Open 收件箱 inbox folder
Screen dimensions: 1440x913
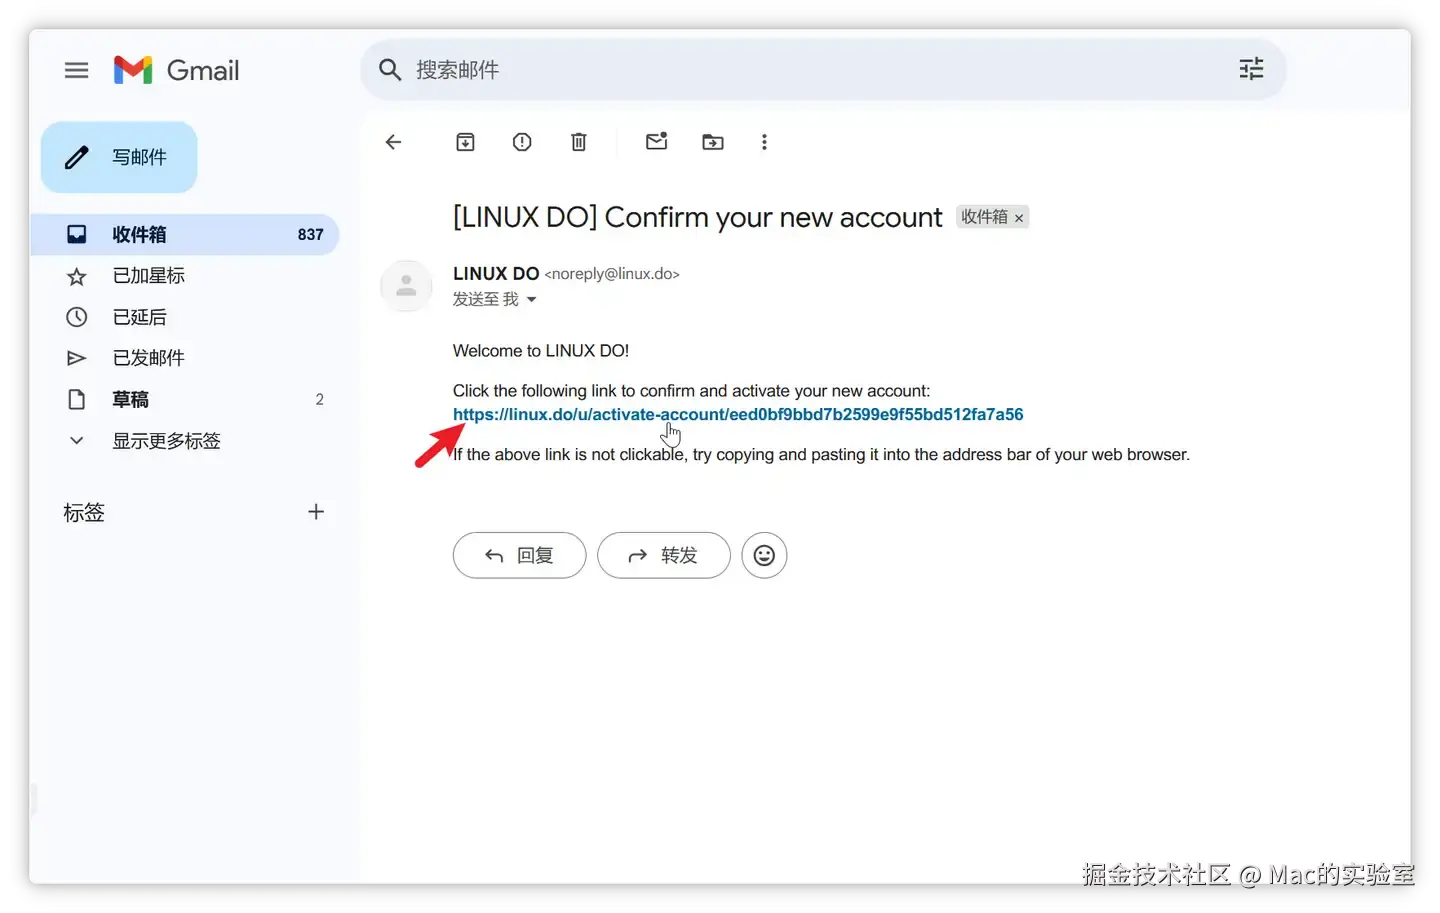(185, 234)
